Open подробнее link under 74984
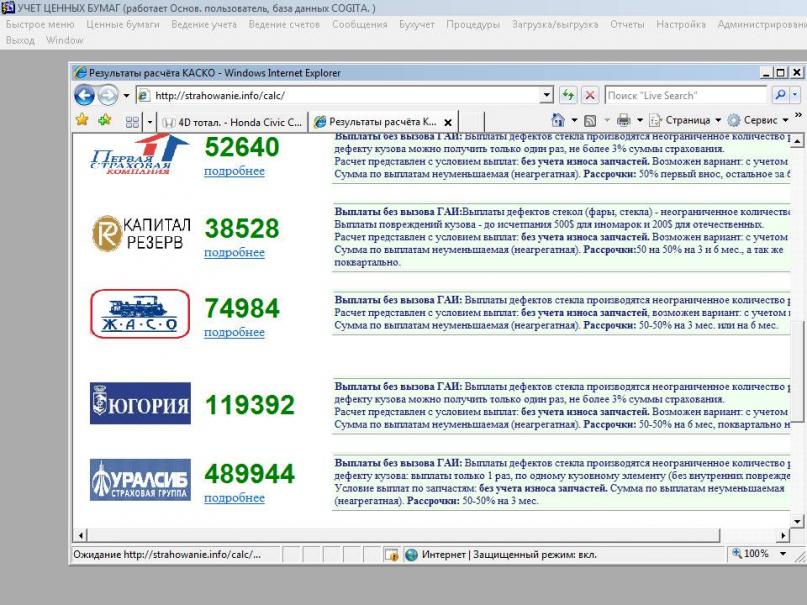 click(234, 332)
